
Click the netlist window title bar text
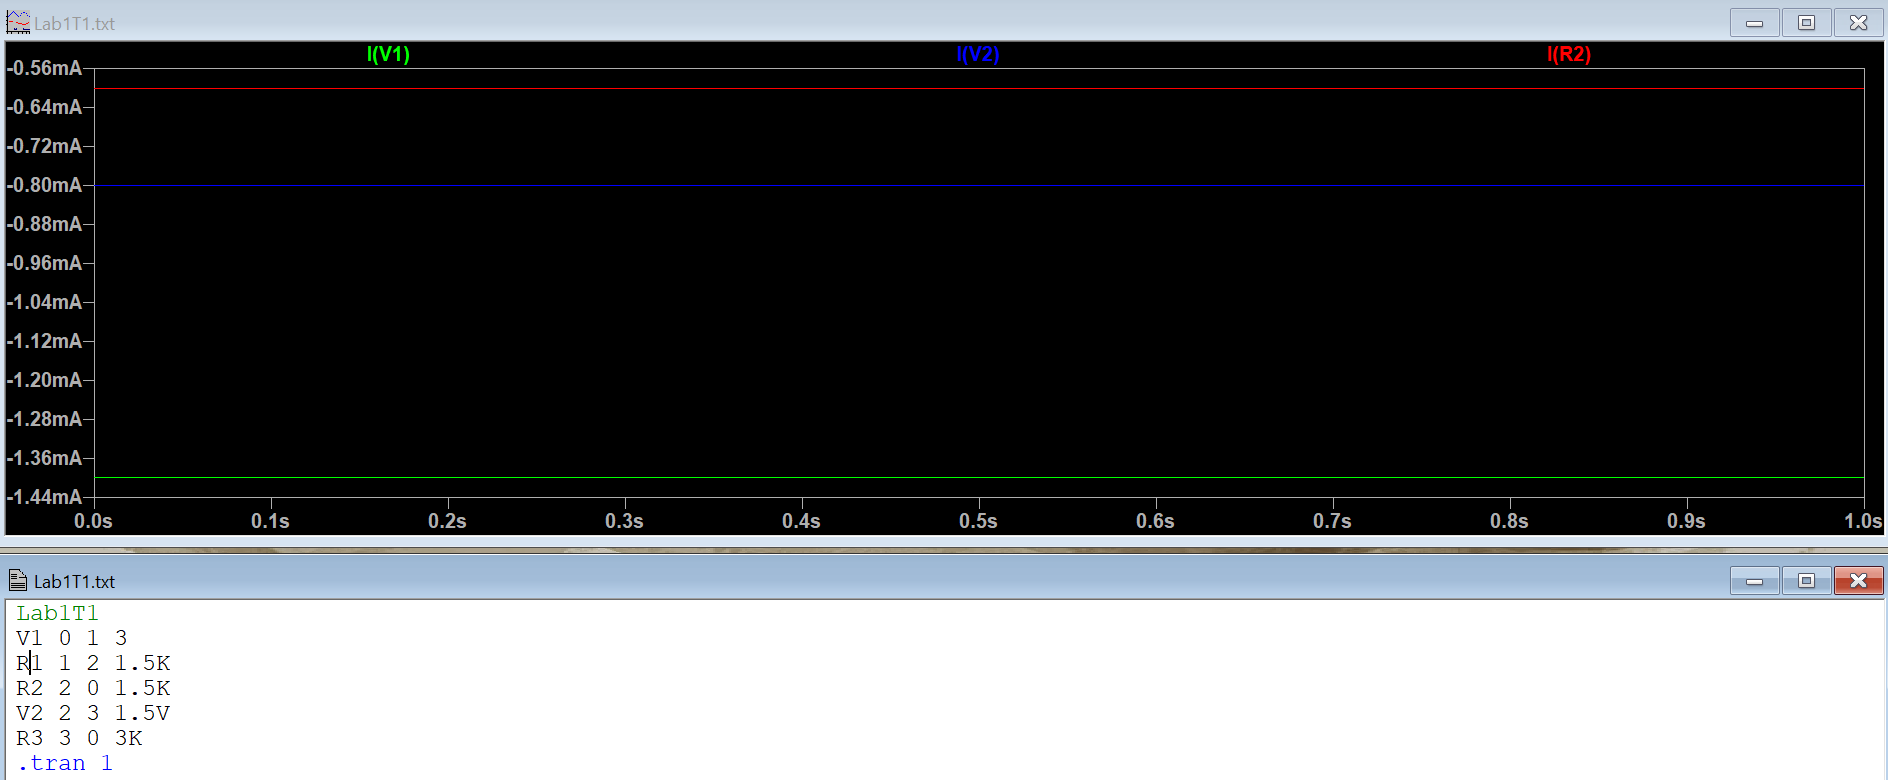(x=75, y=581)
